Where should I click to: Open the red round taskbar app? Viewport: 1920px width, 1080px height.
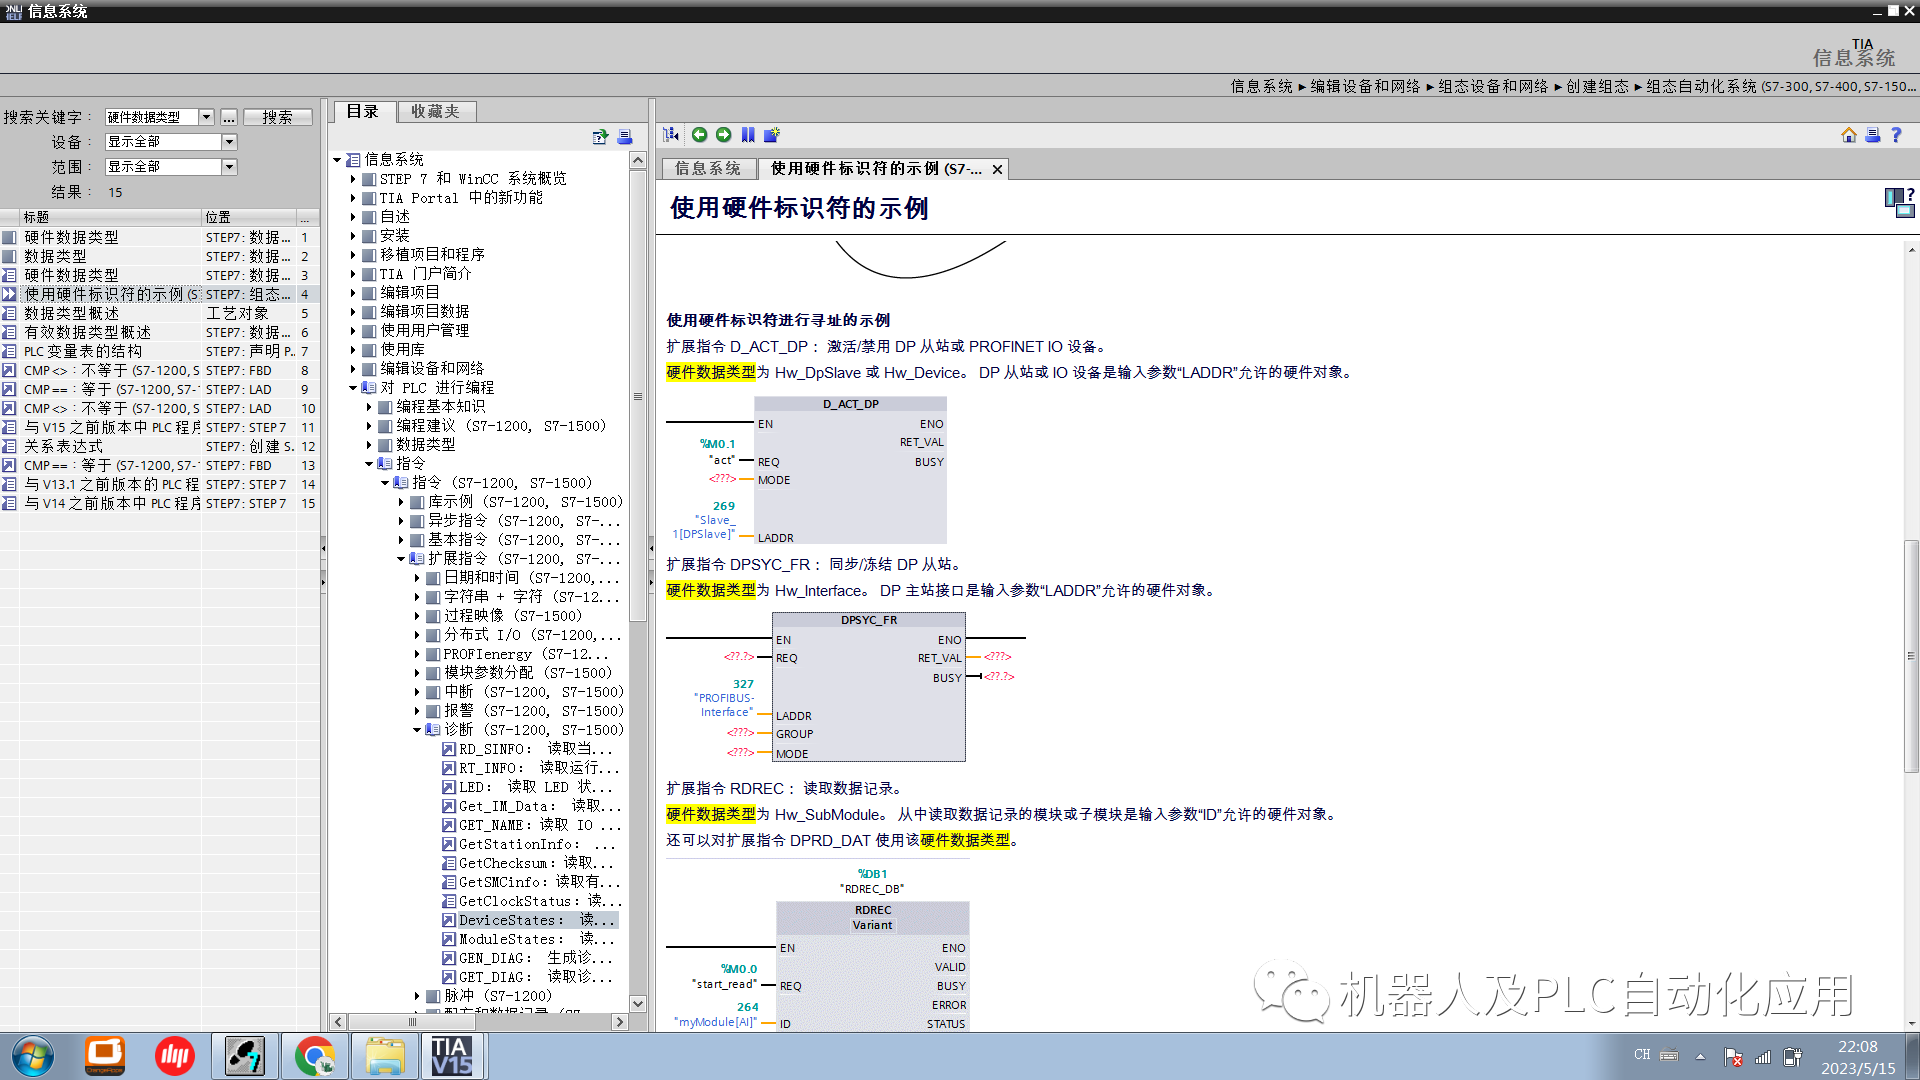[x=174, y=1057]
